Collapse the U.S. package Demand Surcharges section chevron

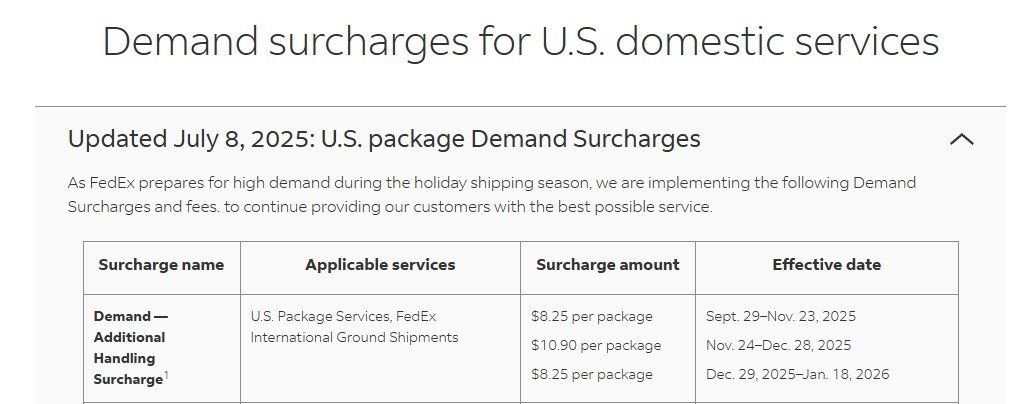[961, 139]
